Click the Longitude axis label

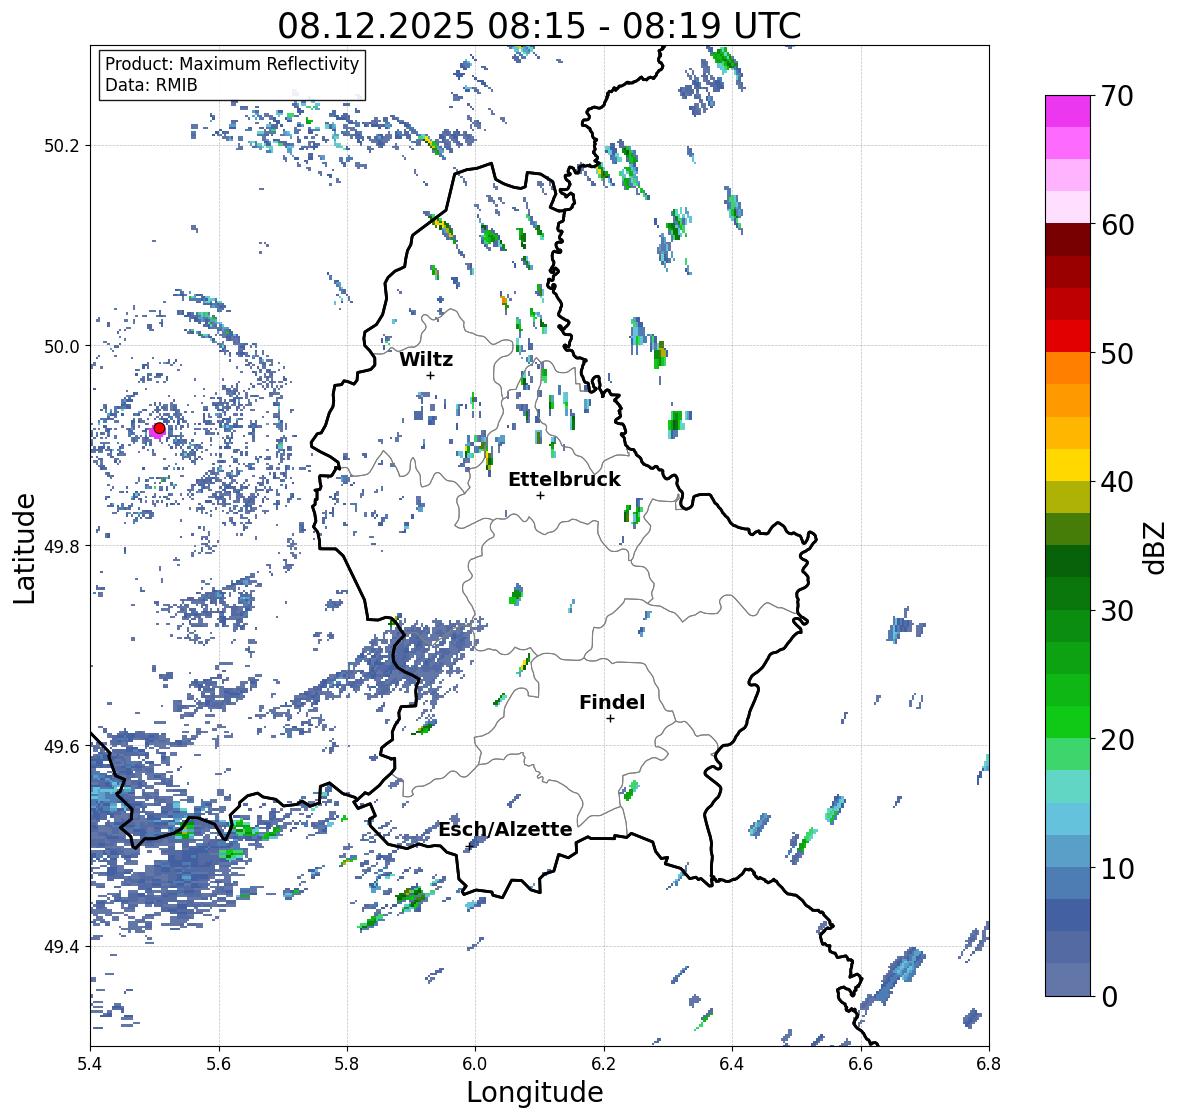click(535, 1092)
